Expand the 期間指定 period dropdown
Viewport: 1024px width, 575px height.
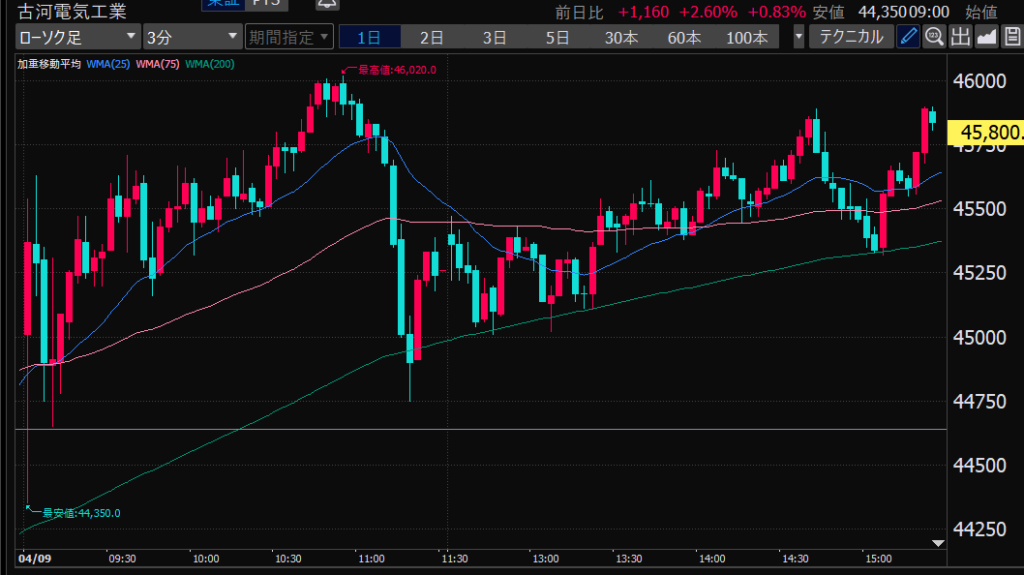coord(288,38)
